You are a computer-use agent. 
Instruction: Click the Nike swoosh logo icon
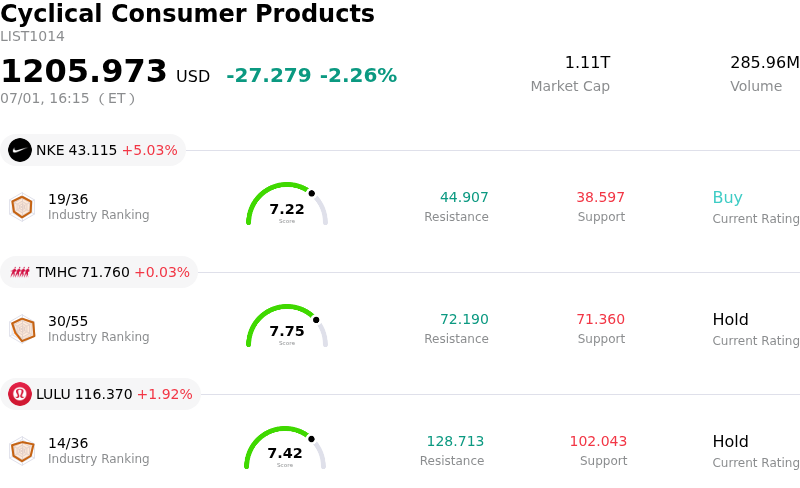20,150
